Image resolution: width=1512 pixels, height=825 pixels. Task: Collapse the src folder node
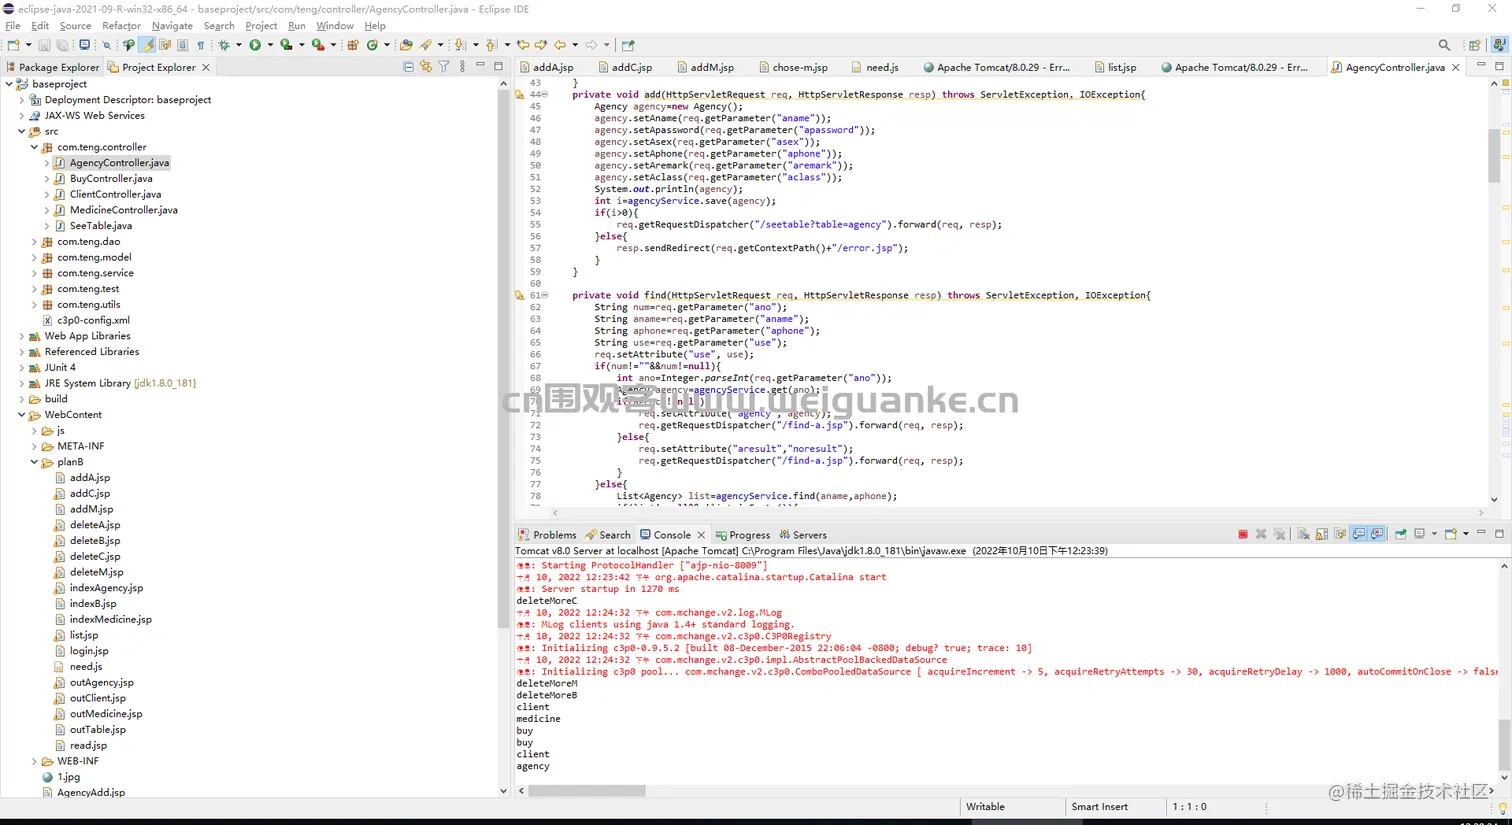point(22,131)
